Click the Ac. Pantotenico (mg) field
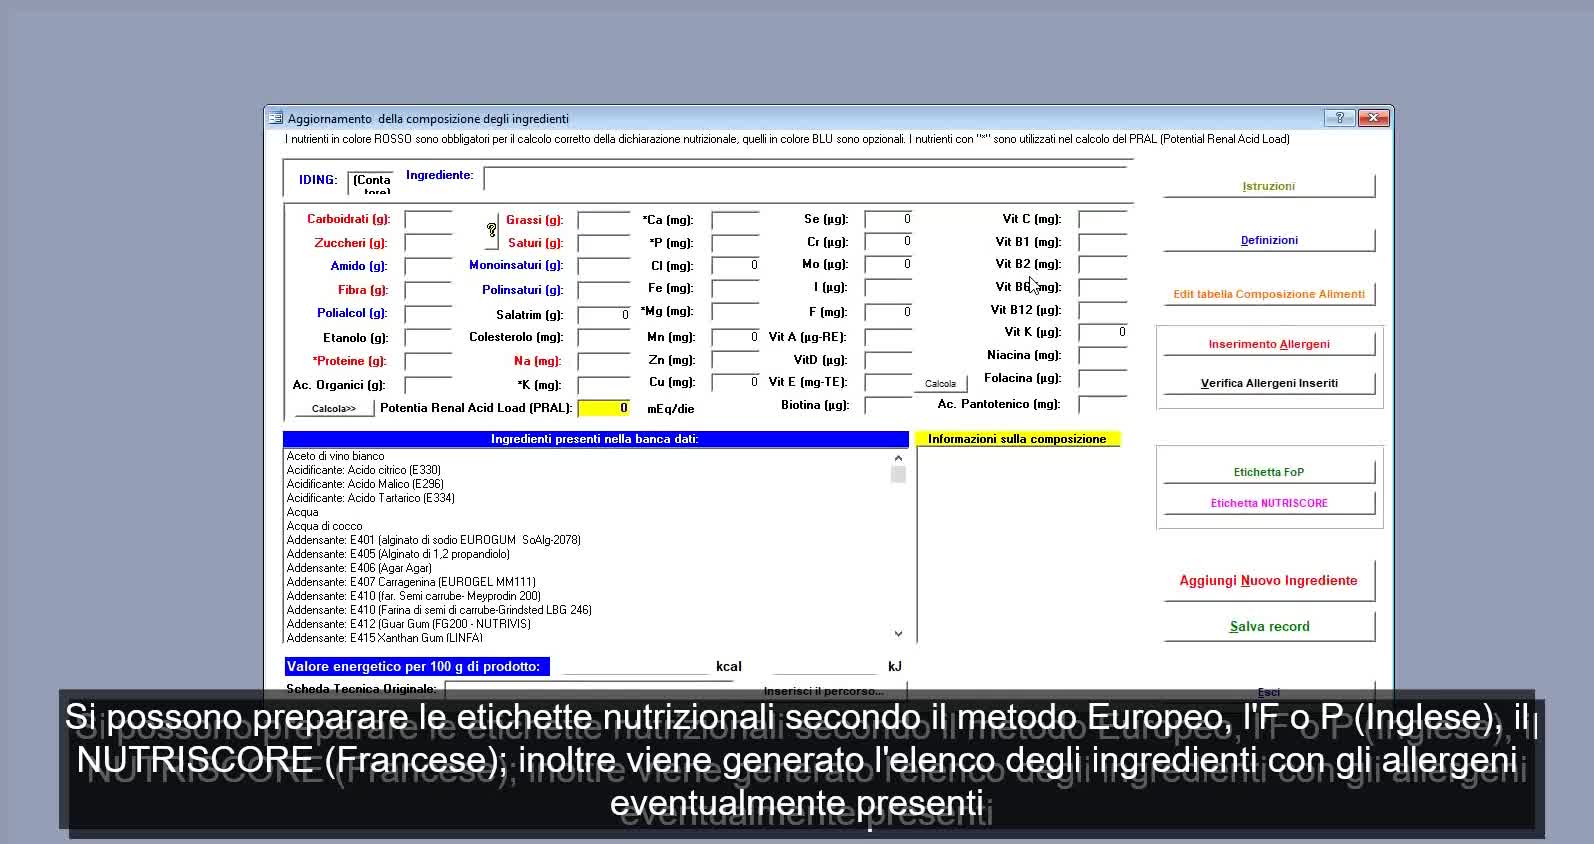The width and height of the screenshot is (1594, 844). [1103, 405]
